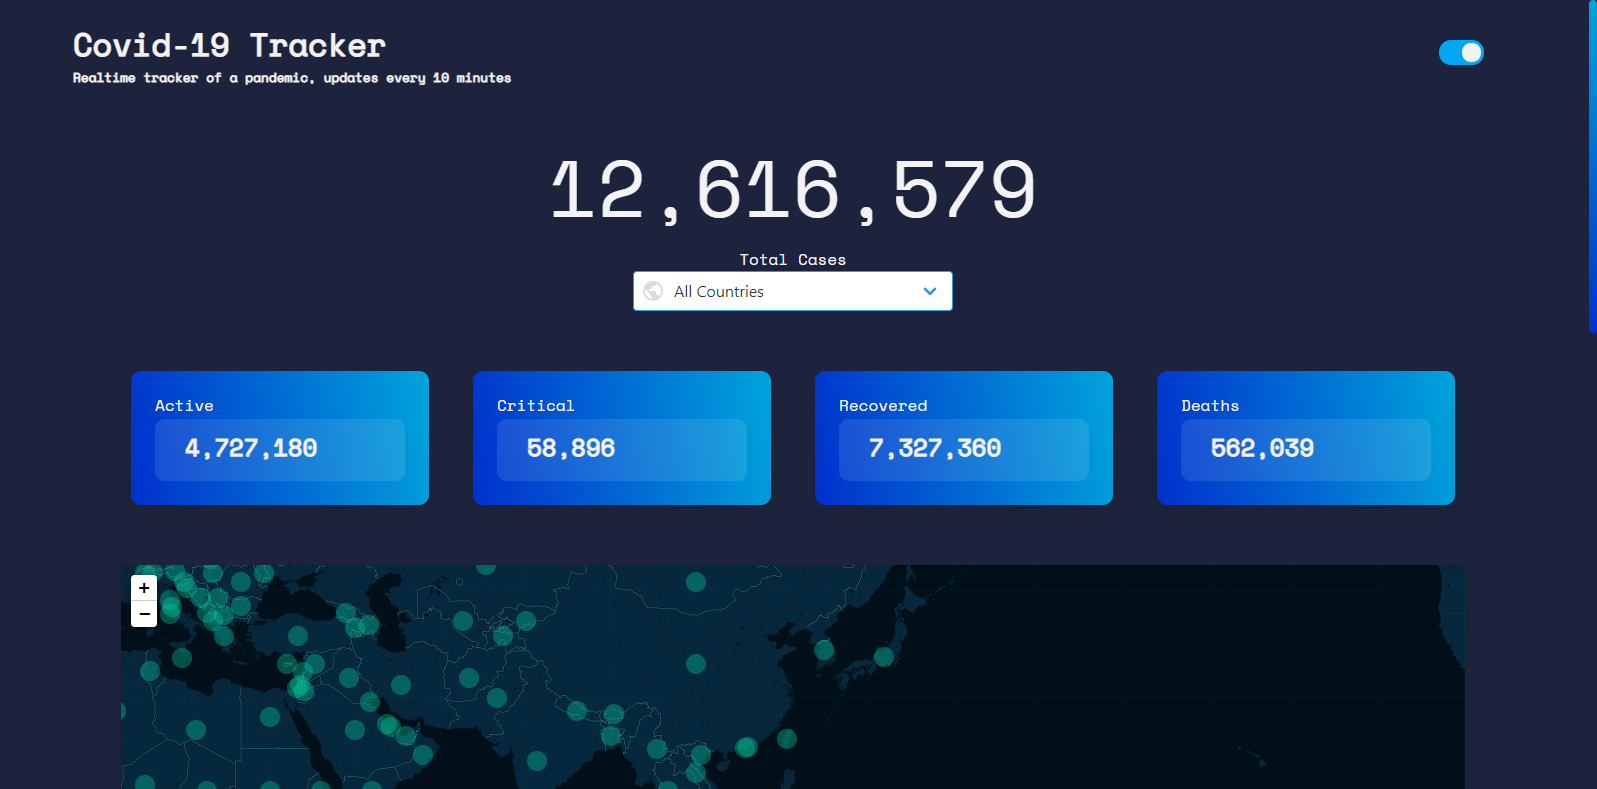The image size is (1597, 789).
Task: Click the Covid-19 Tracker title
Action: click(x=229, y=45)
